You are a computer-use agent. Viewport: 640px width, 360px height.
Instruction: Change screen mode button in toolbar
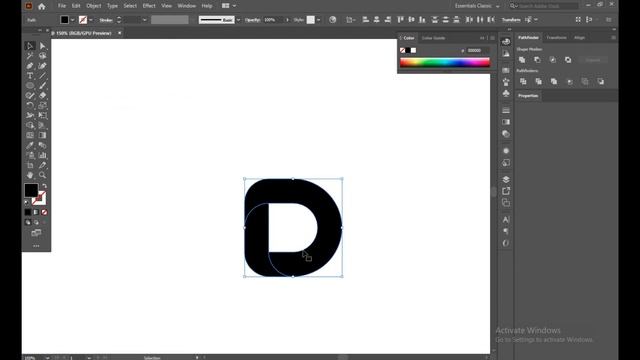tap(36, 233)
